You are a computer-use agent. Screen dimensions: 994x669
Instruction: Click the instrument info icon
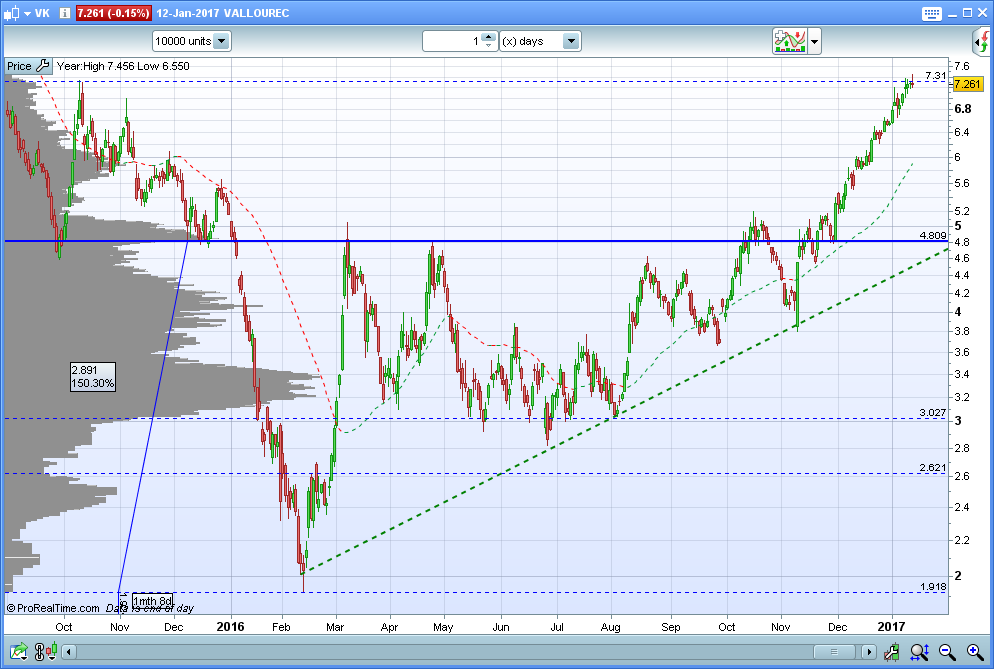coord(65,13)
